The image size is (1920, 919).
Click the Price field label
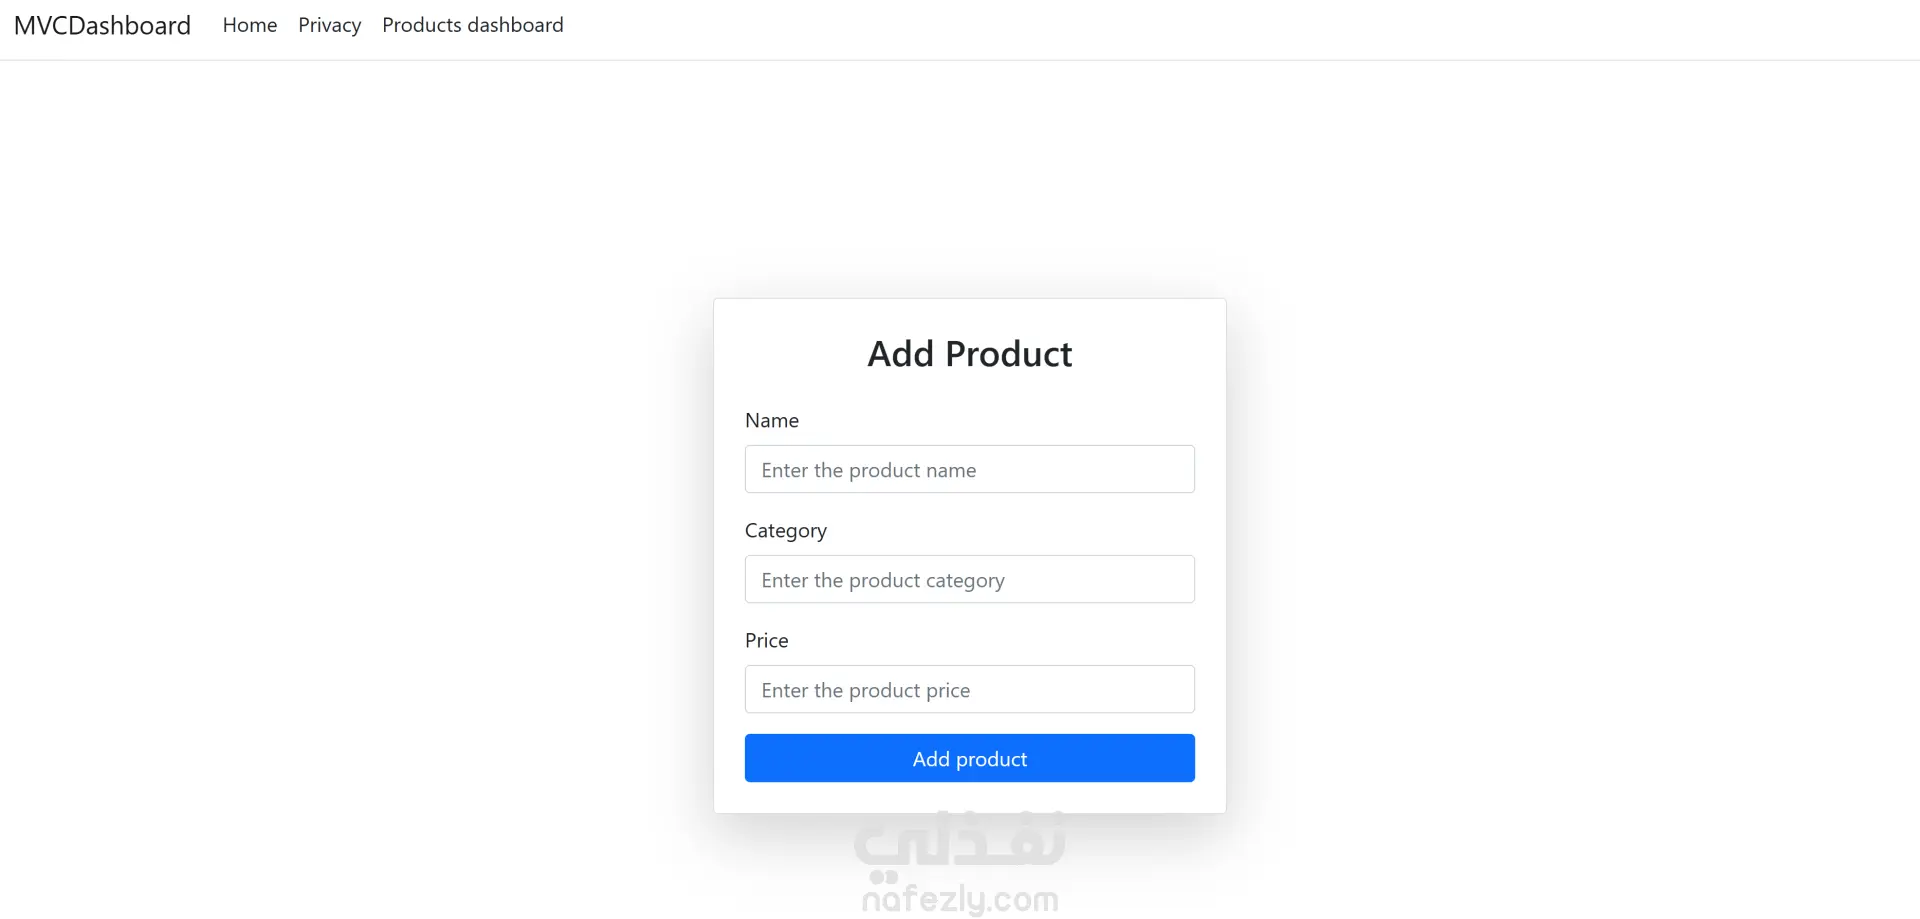point(766,641)
